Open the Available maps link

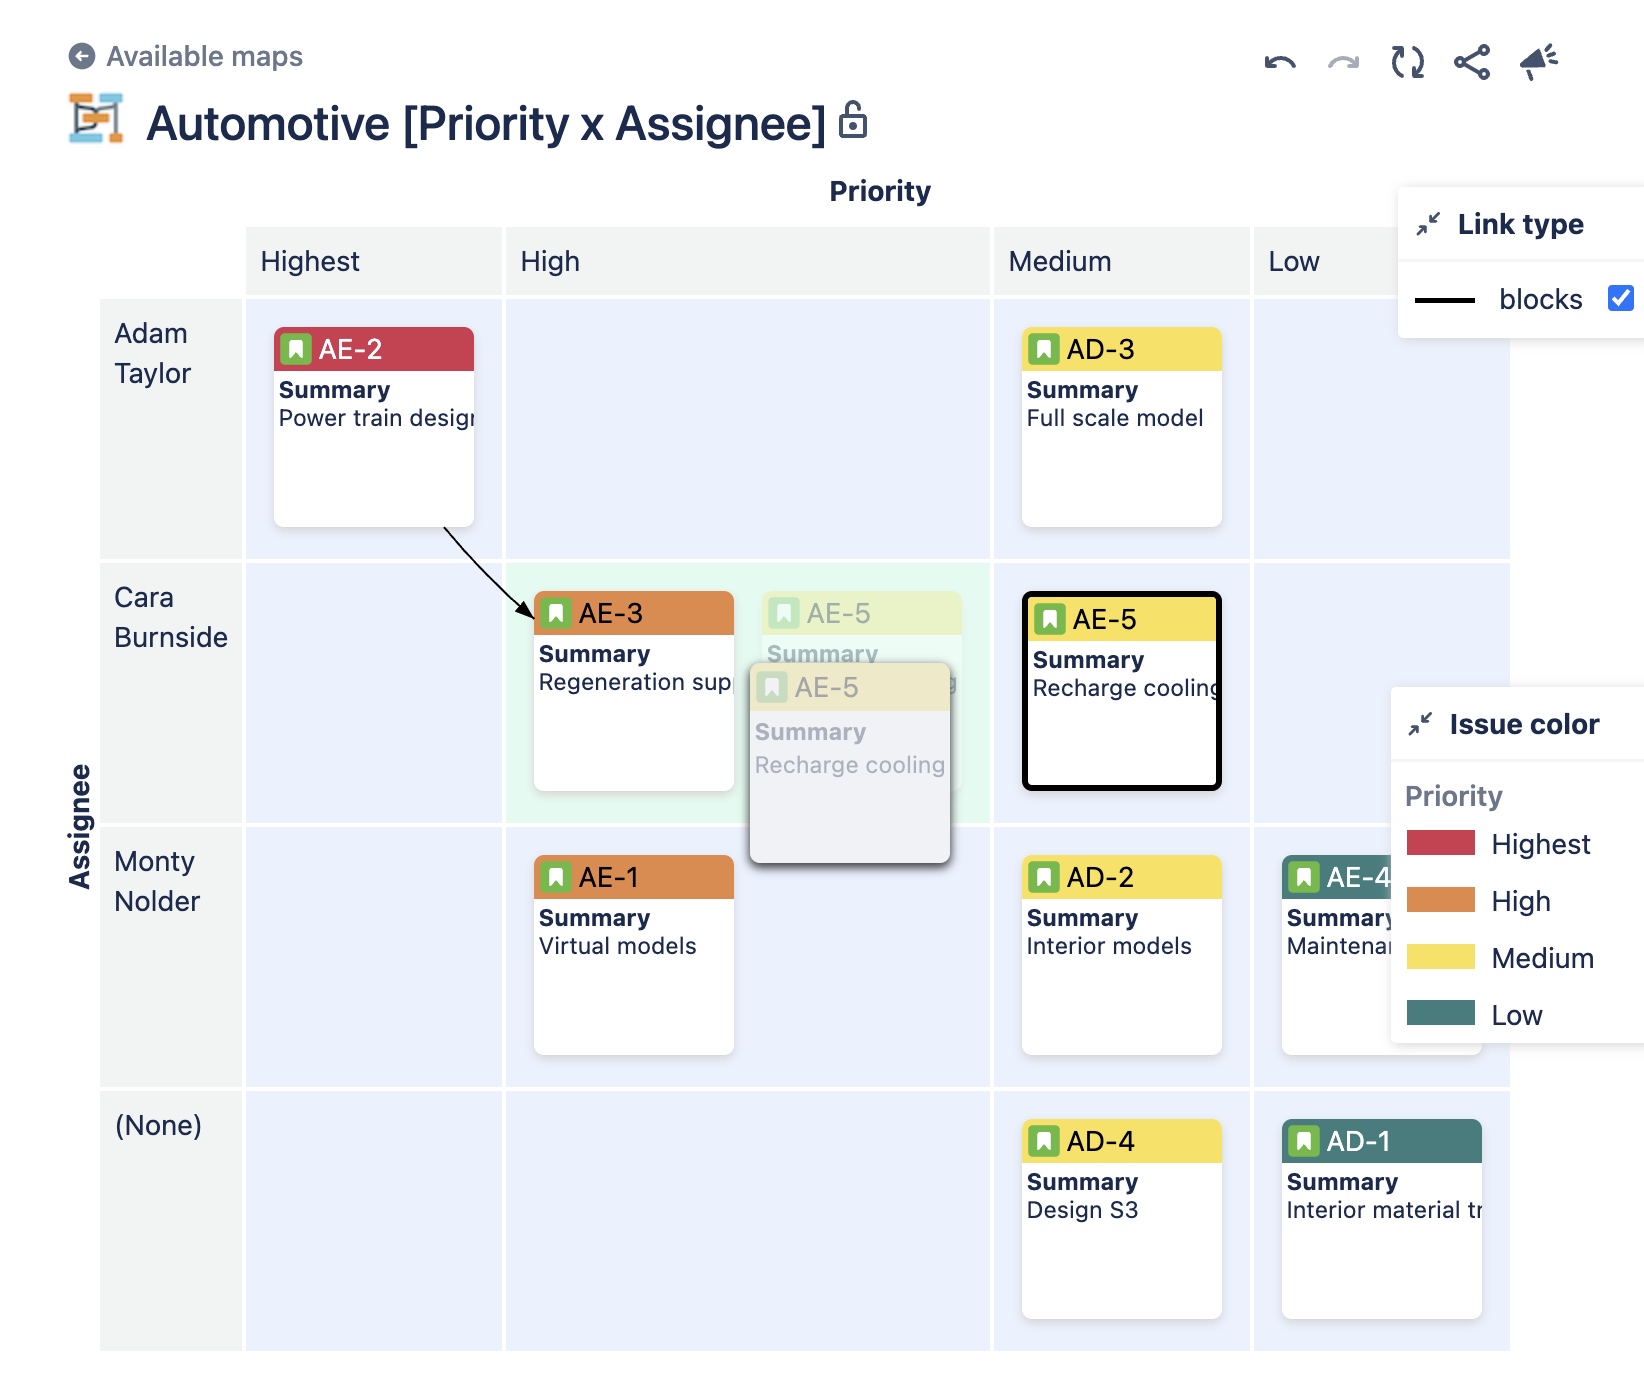[x=204, y=56]
